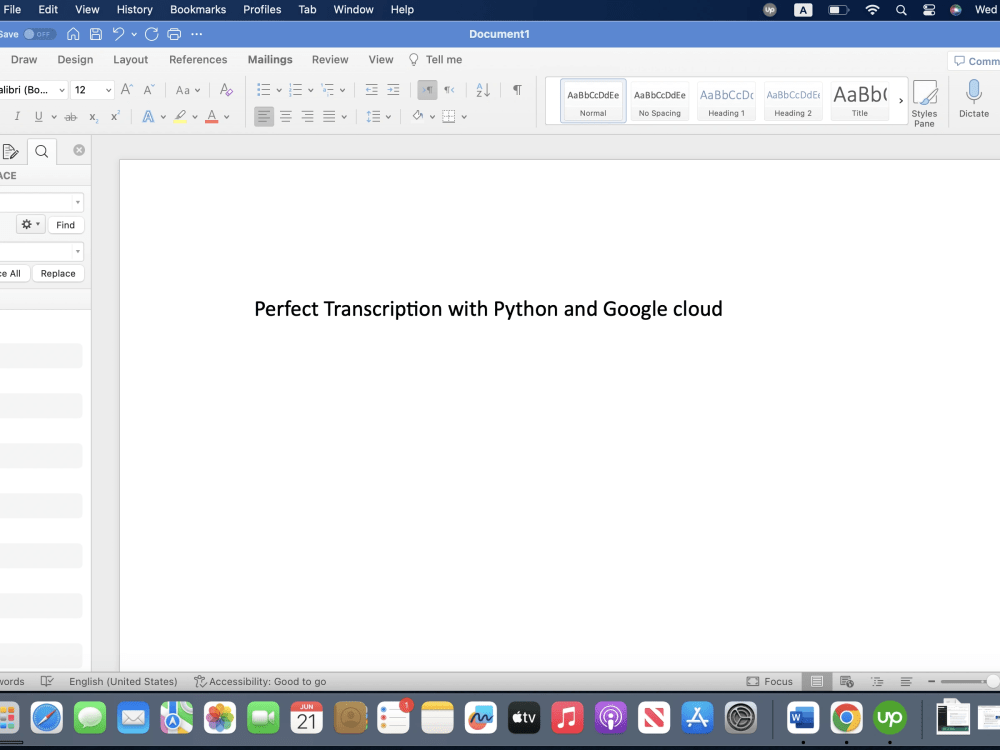Open the Layout ribbon tab

click(131, 60)
